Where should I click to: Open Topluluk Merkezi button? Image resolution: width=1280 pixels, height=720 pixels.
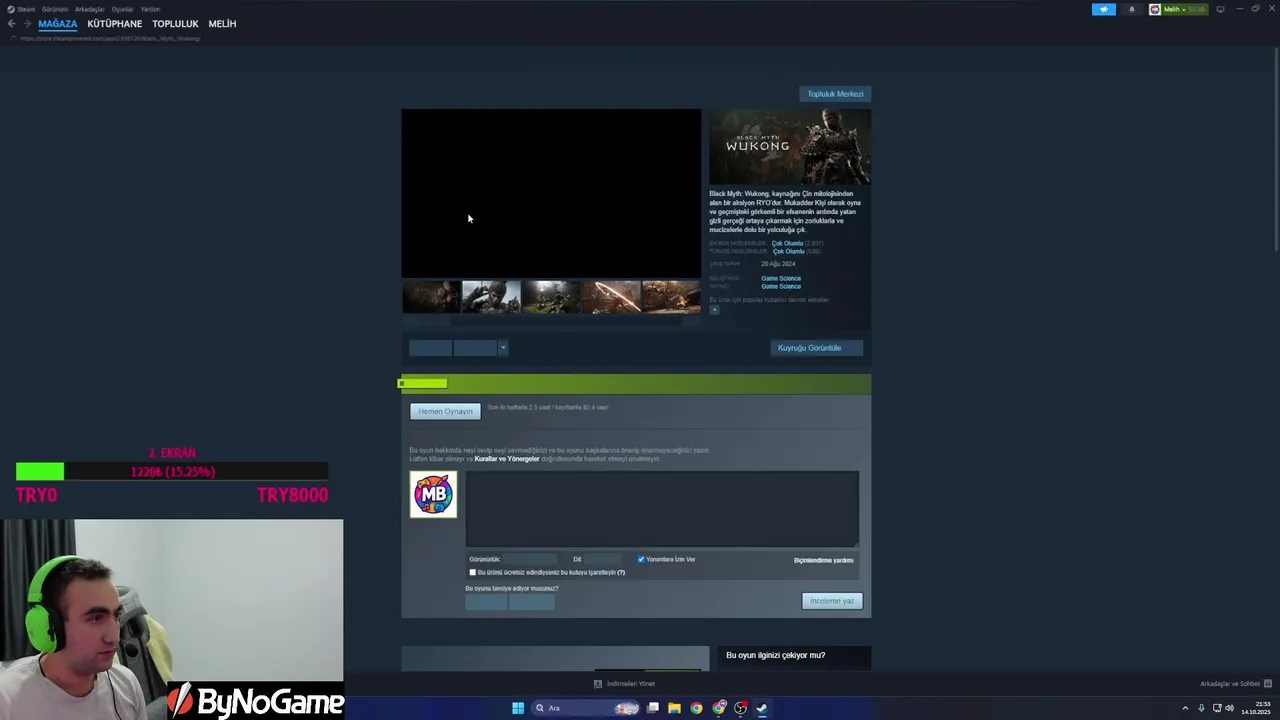(x=835, y=94)
